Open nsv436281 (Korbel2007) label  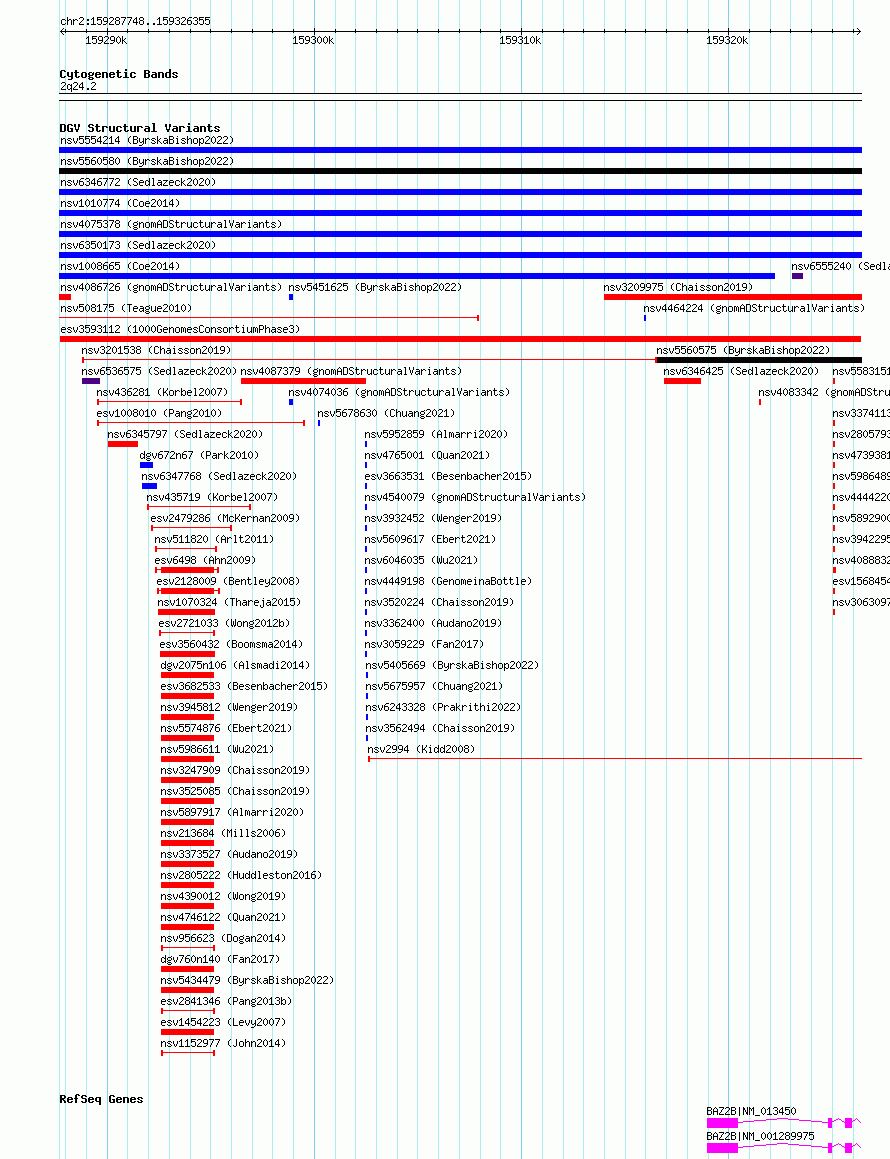[162, 392]
